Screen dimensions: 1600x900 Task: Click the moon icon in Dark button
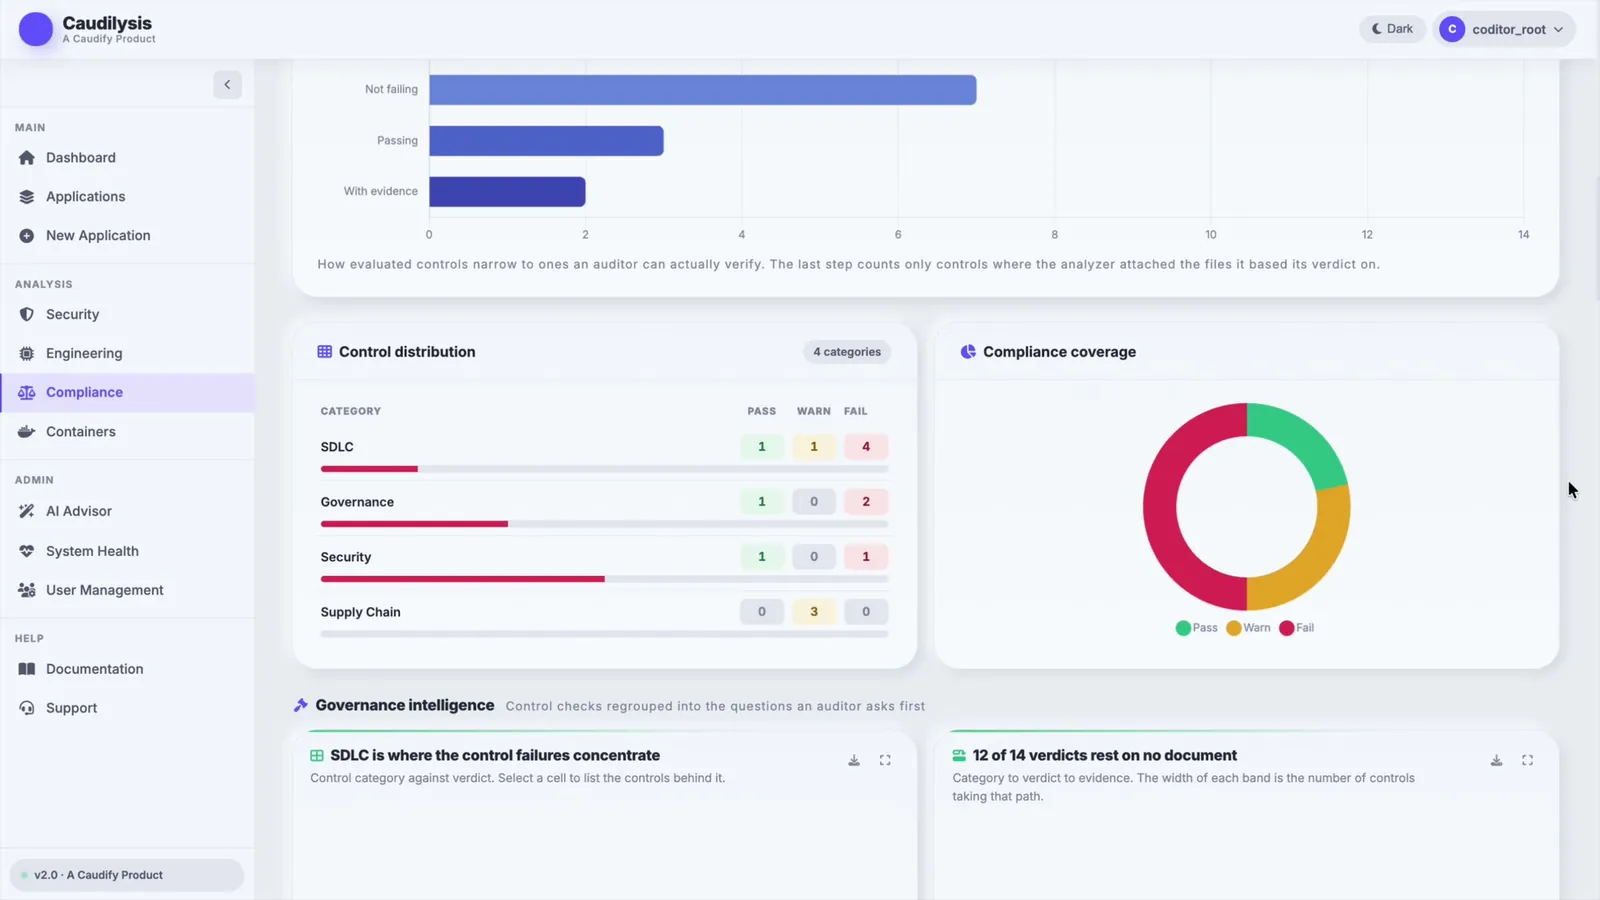tap(1376, 29)
